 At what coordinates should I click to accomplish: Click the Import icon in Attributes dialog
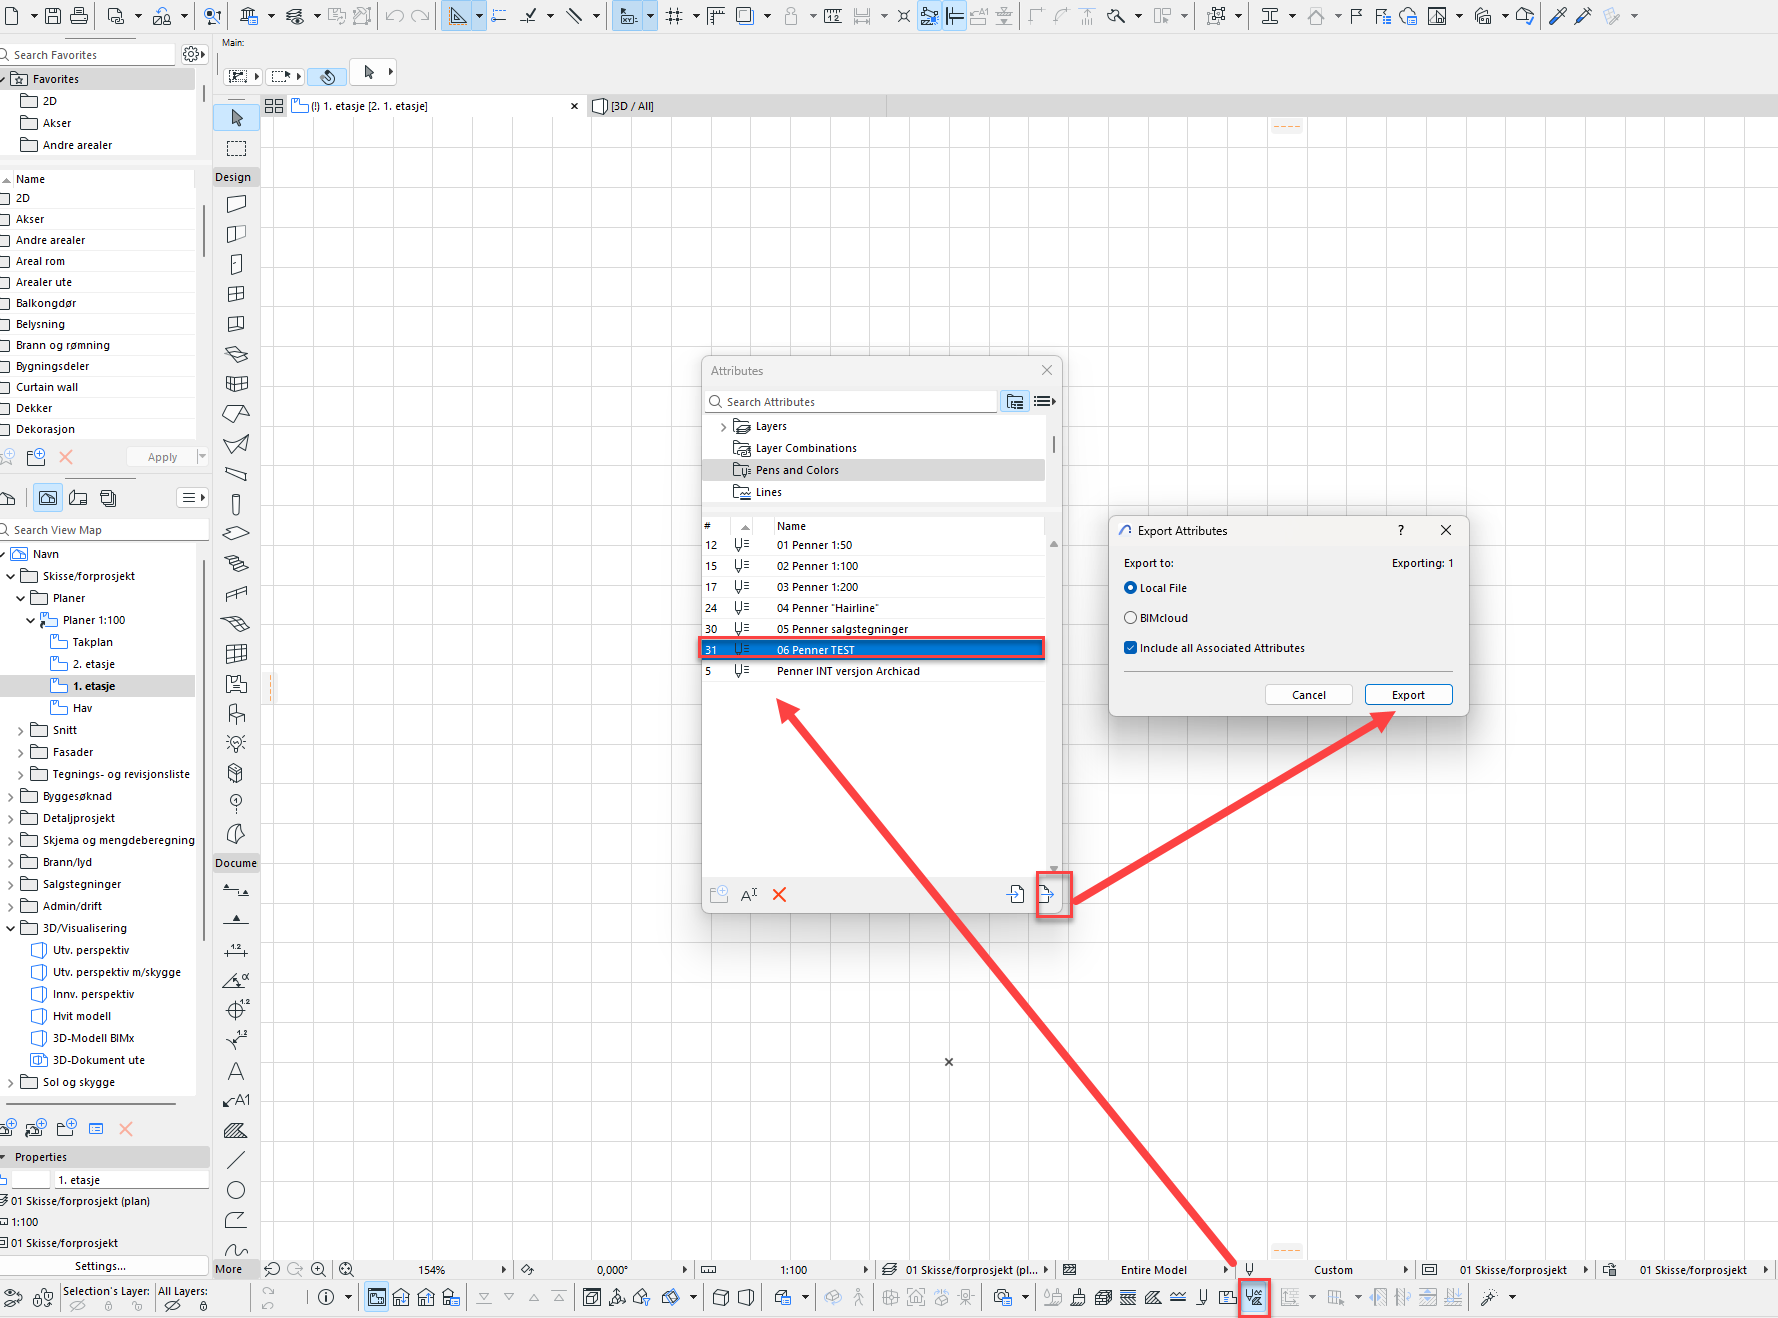1015,894
